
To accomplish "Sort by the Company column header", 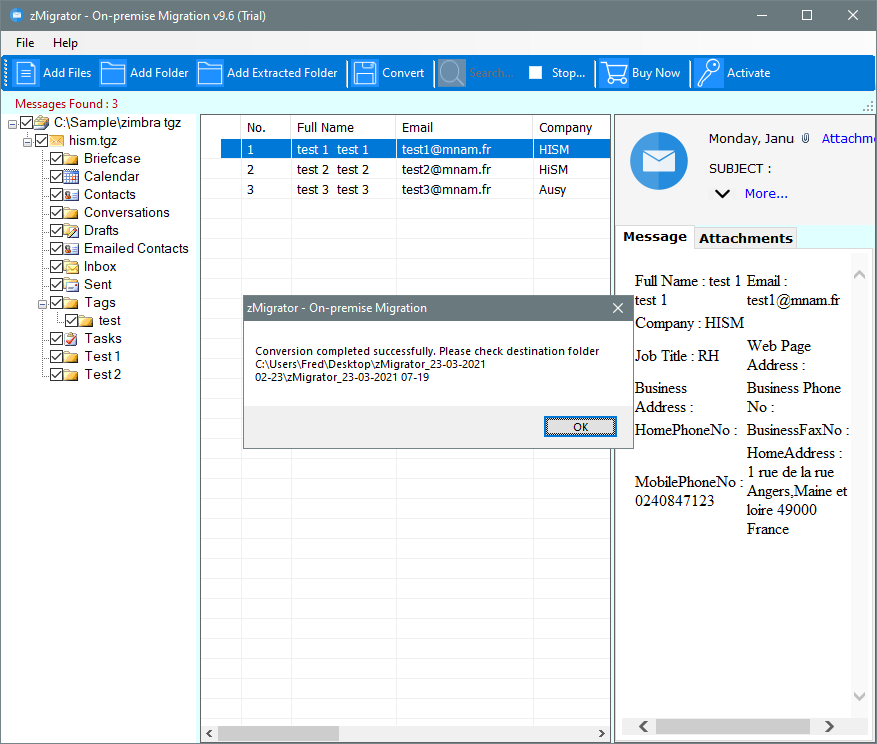I will point(572,128).
